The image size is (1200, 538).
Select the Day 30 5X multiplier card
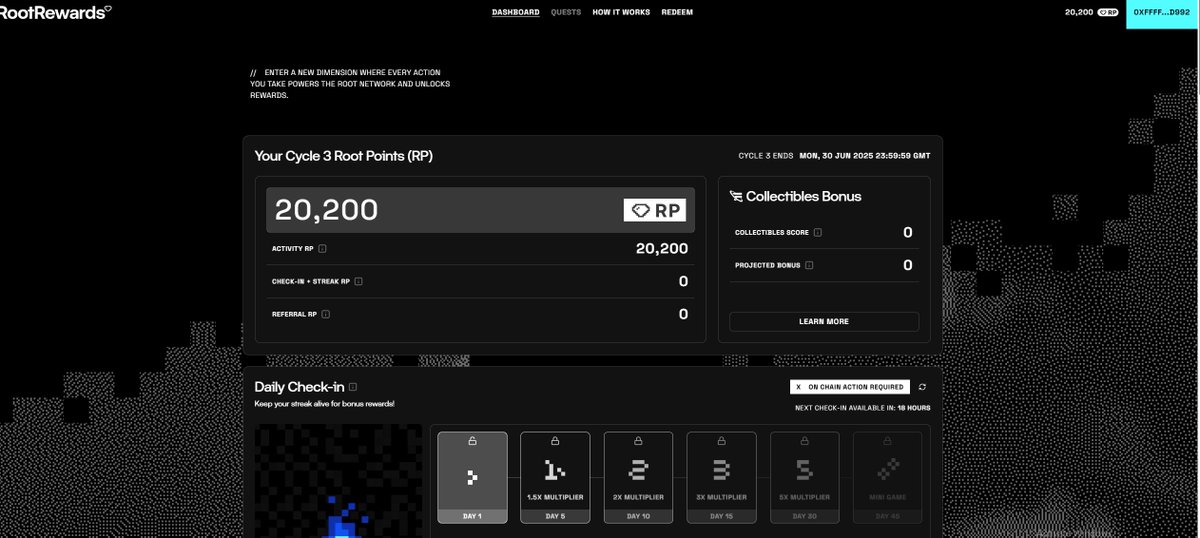804,477
